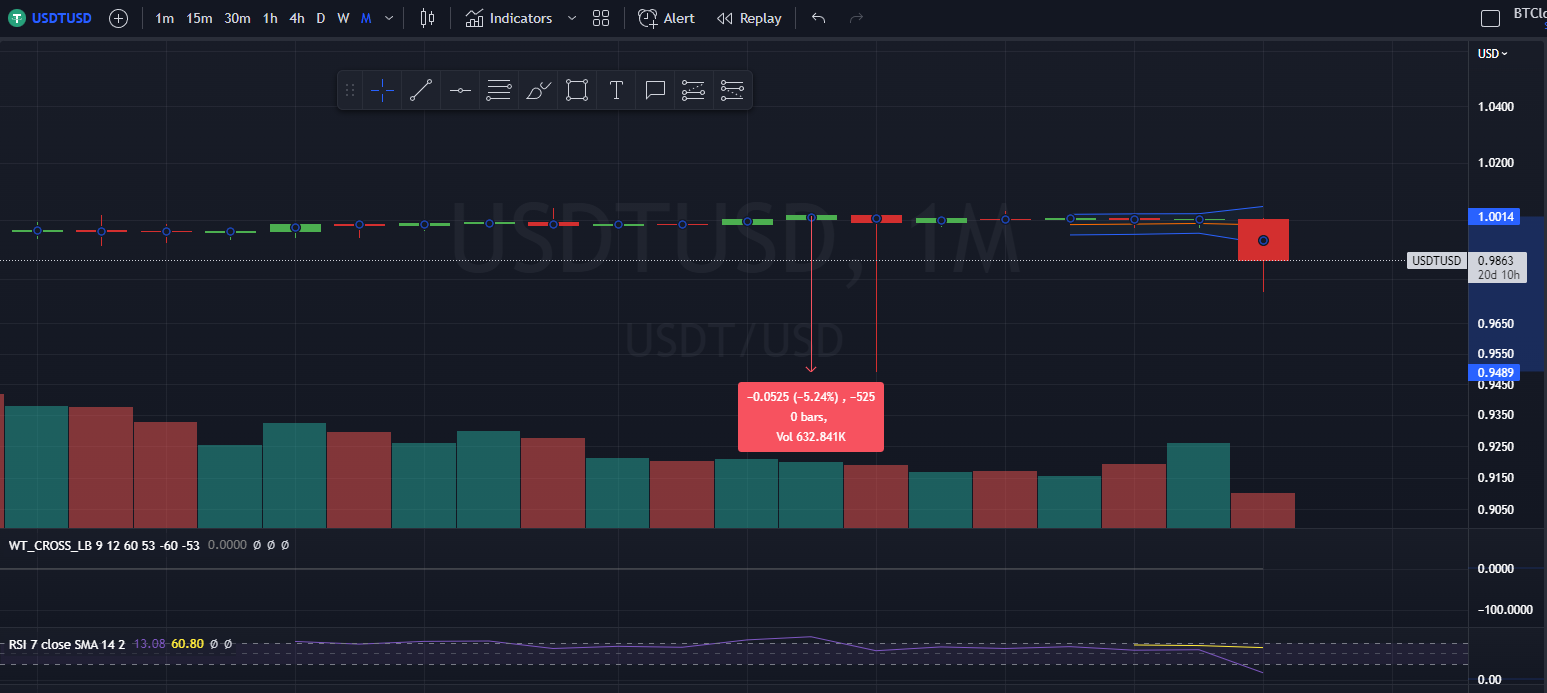
Task: Switch chart to 1m timeframe
Action: pyautogui.click(x=164, y=18)
